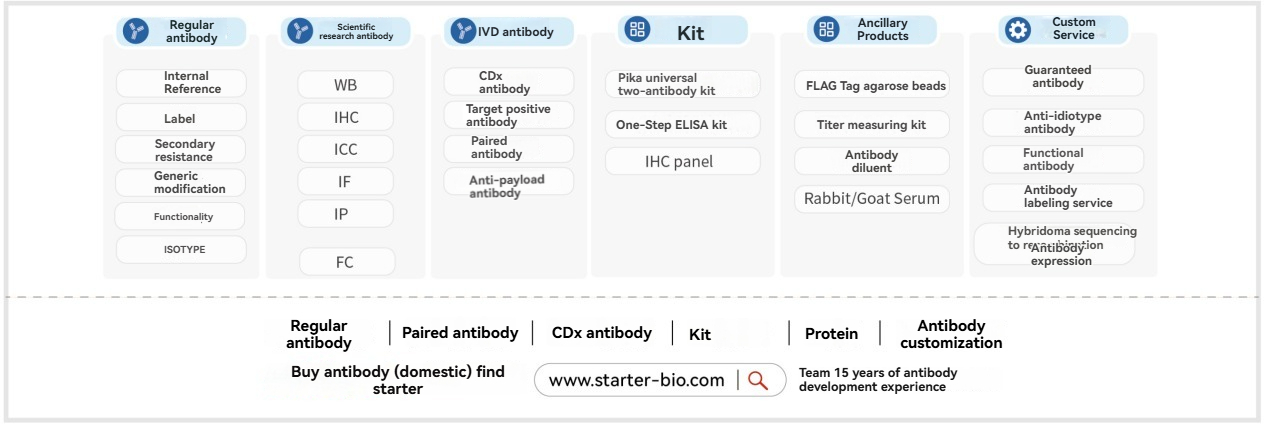The width and height of the screenshot is (1266, 424).
Task: Click the Kit category grid icon
Action: tap(637, 30)
